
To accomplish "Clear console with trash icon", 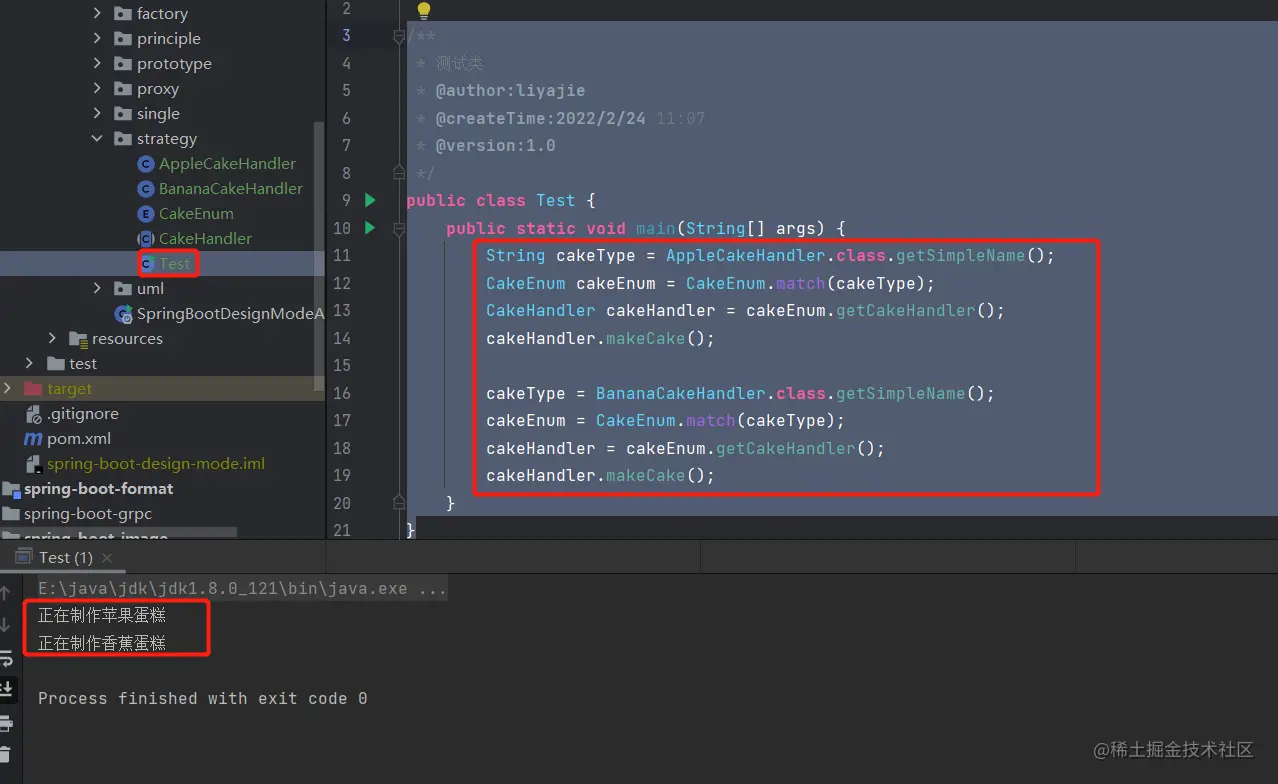I will [x=6, y=754].
